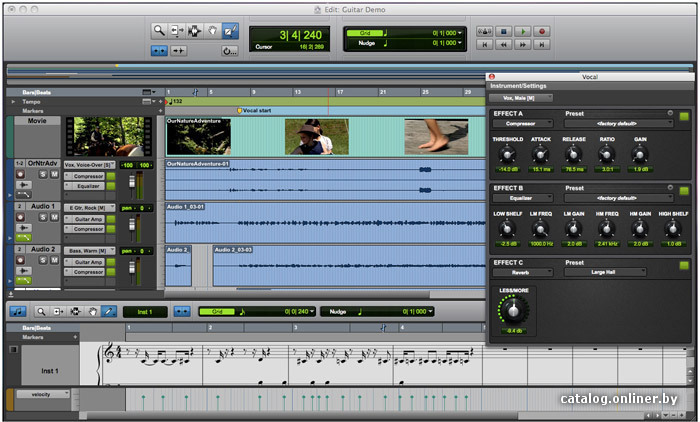This screenshot has width=700, height=422.
Task: Toggle EFFECT C green power button
Action: (683, 266)
